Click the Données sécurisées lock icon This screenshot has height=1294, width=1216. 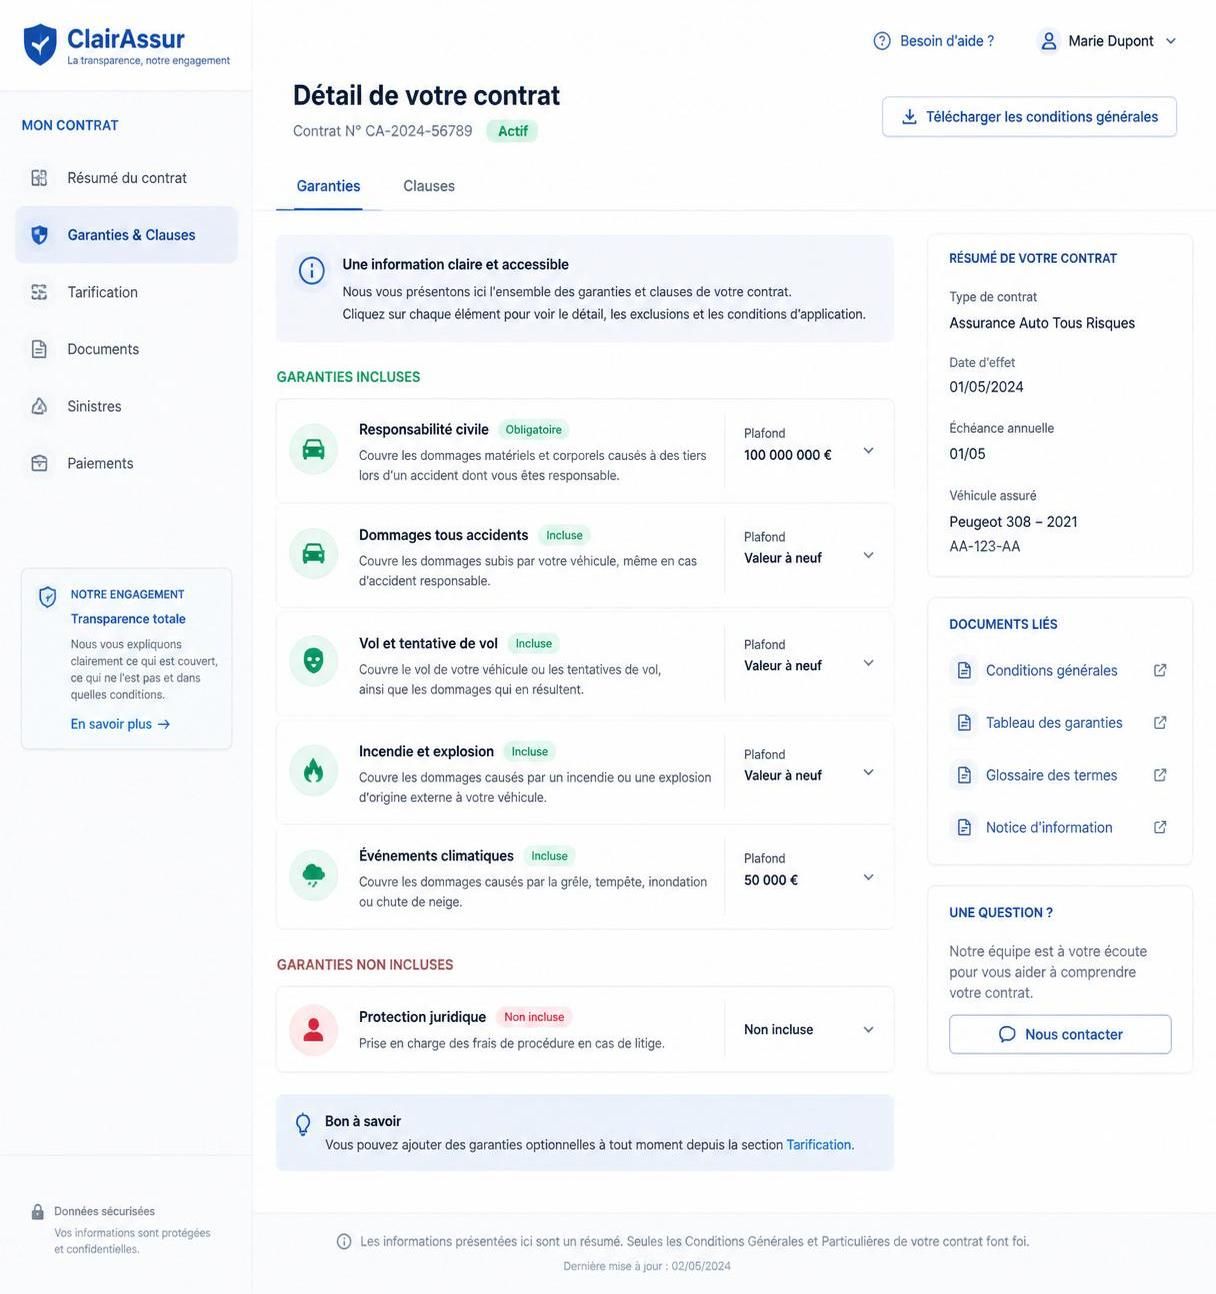[x=37, y=1212]
